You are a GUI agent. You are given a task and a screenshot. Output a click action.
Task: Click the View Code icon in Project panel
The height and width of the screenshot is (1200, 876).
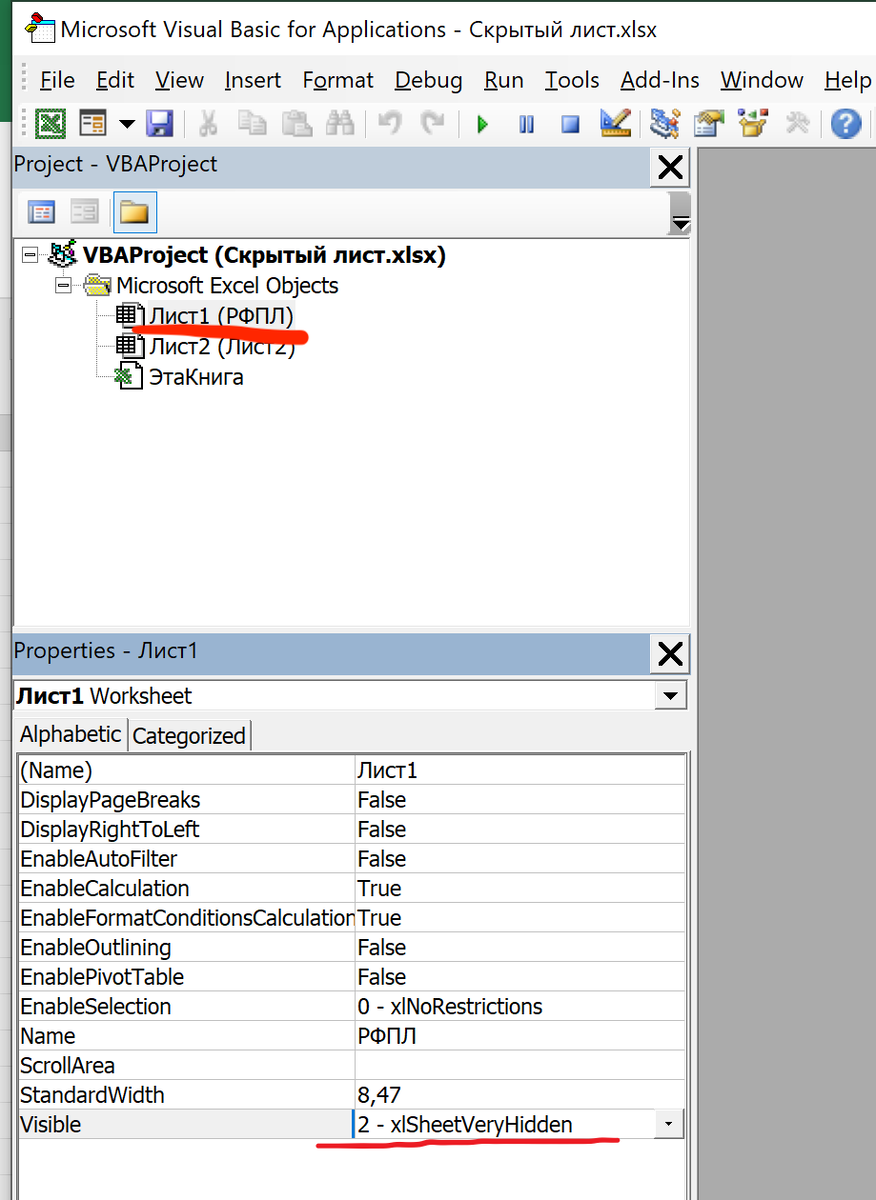pyautogui.click(x=41, y=212)
